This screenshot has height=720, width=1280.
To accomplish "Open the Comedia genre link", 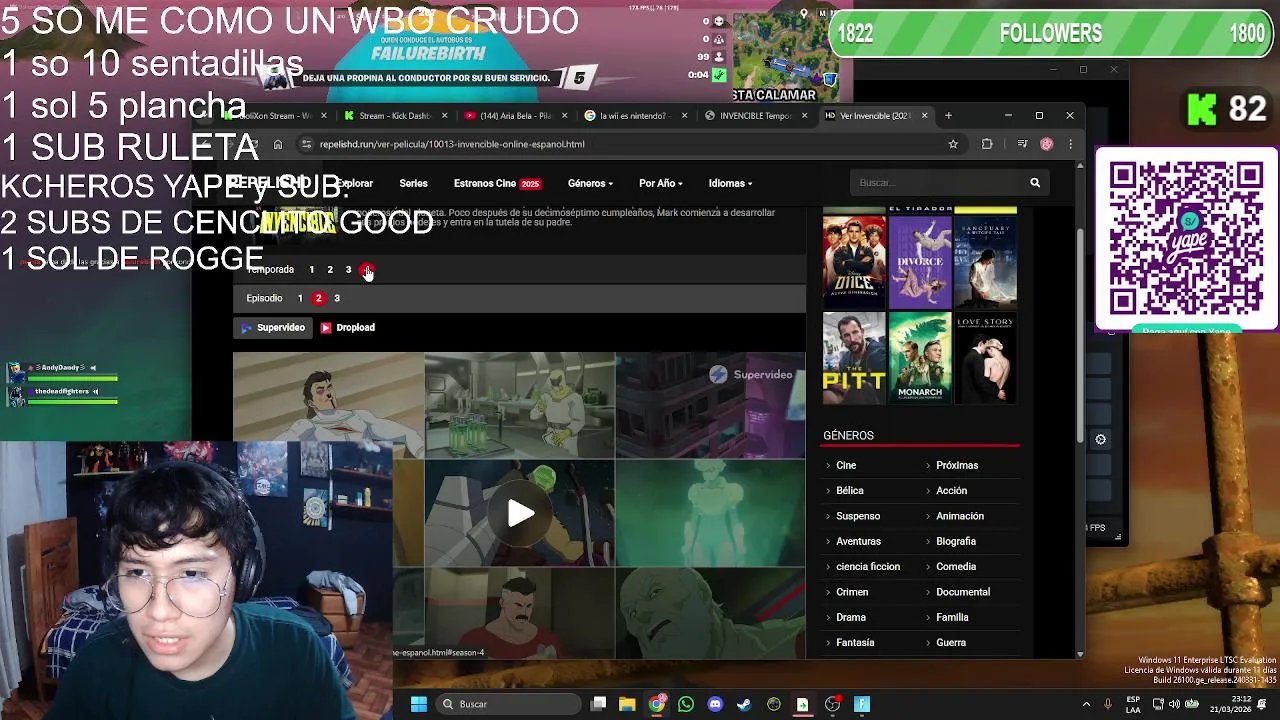I will (x=956, y=567).
